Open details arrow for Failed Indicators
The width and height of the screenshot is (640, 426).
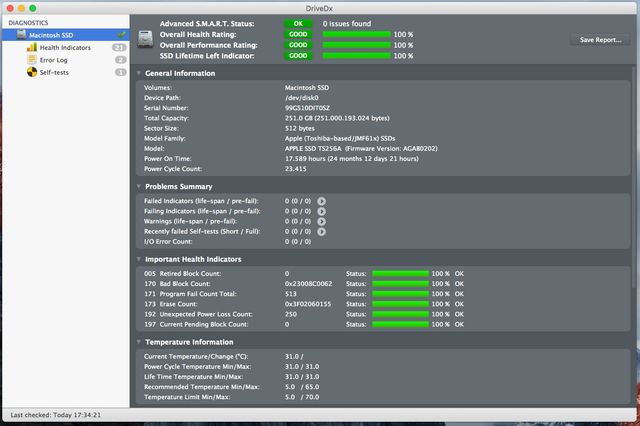[322, 201]
